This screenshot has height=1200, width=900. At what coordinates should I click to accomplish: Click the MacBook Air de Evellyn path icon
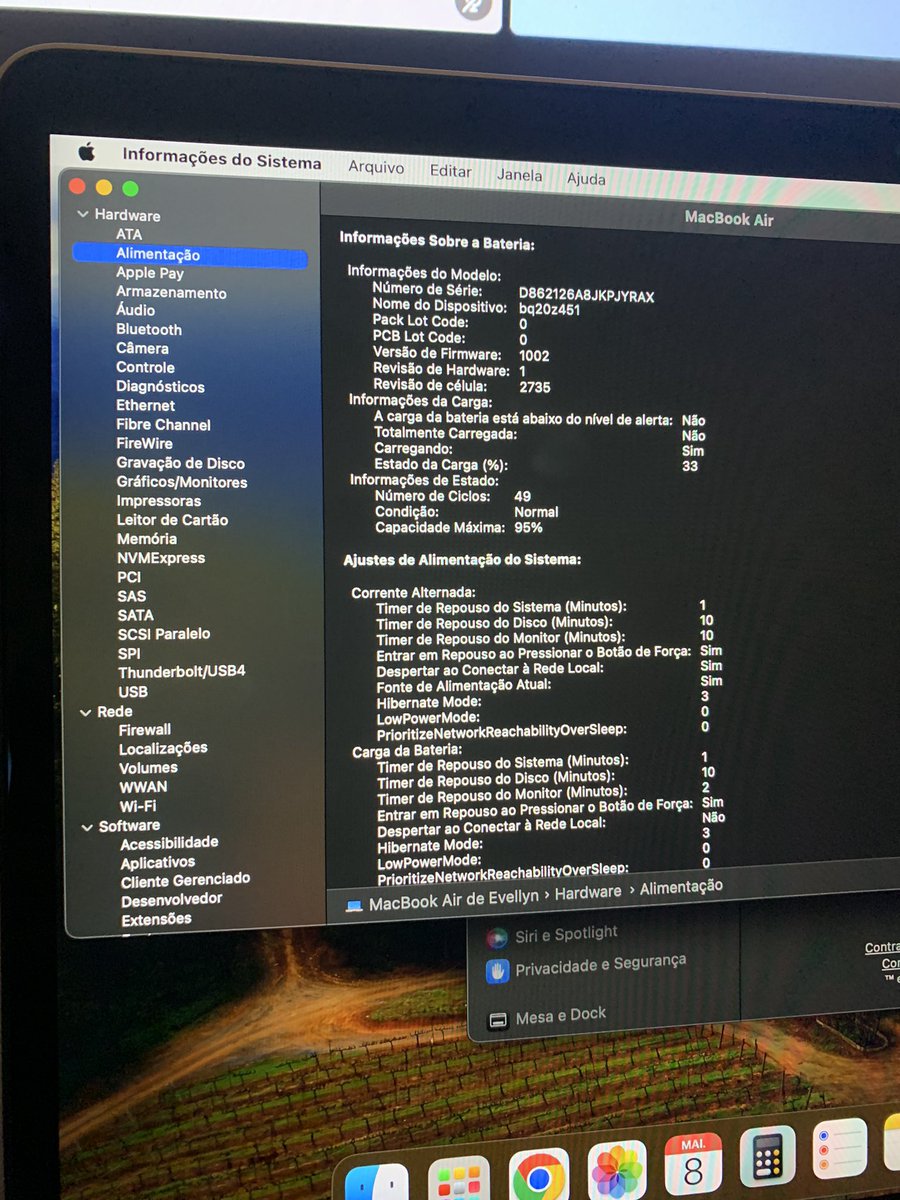coord(354,906)
